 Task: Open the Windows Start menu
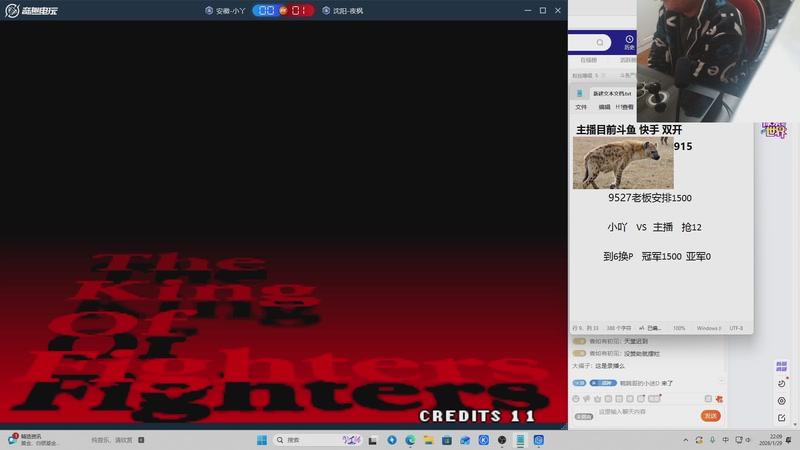[x=262, y=440]
